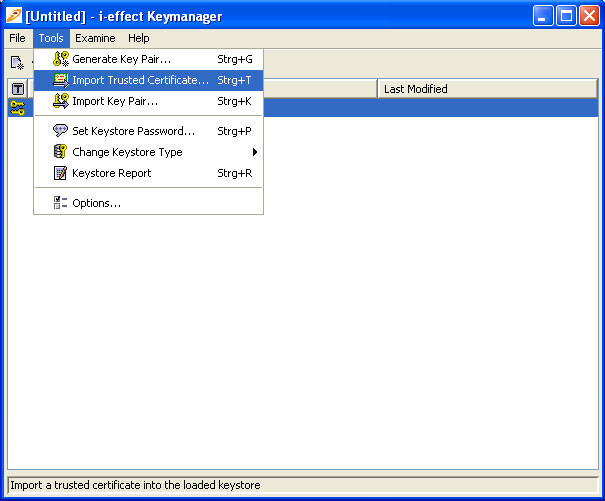
Task: Open the File menu
Action: pos(17,38)
